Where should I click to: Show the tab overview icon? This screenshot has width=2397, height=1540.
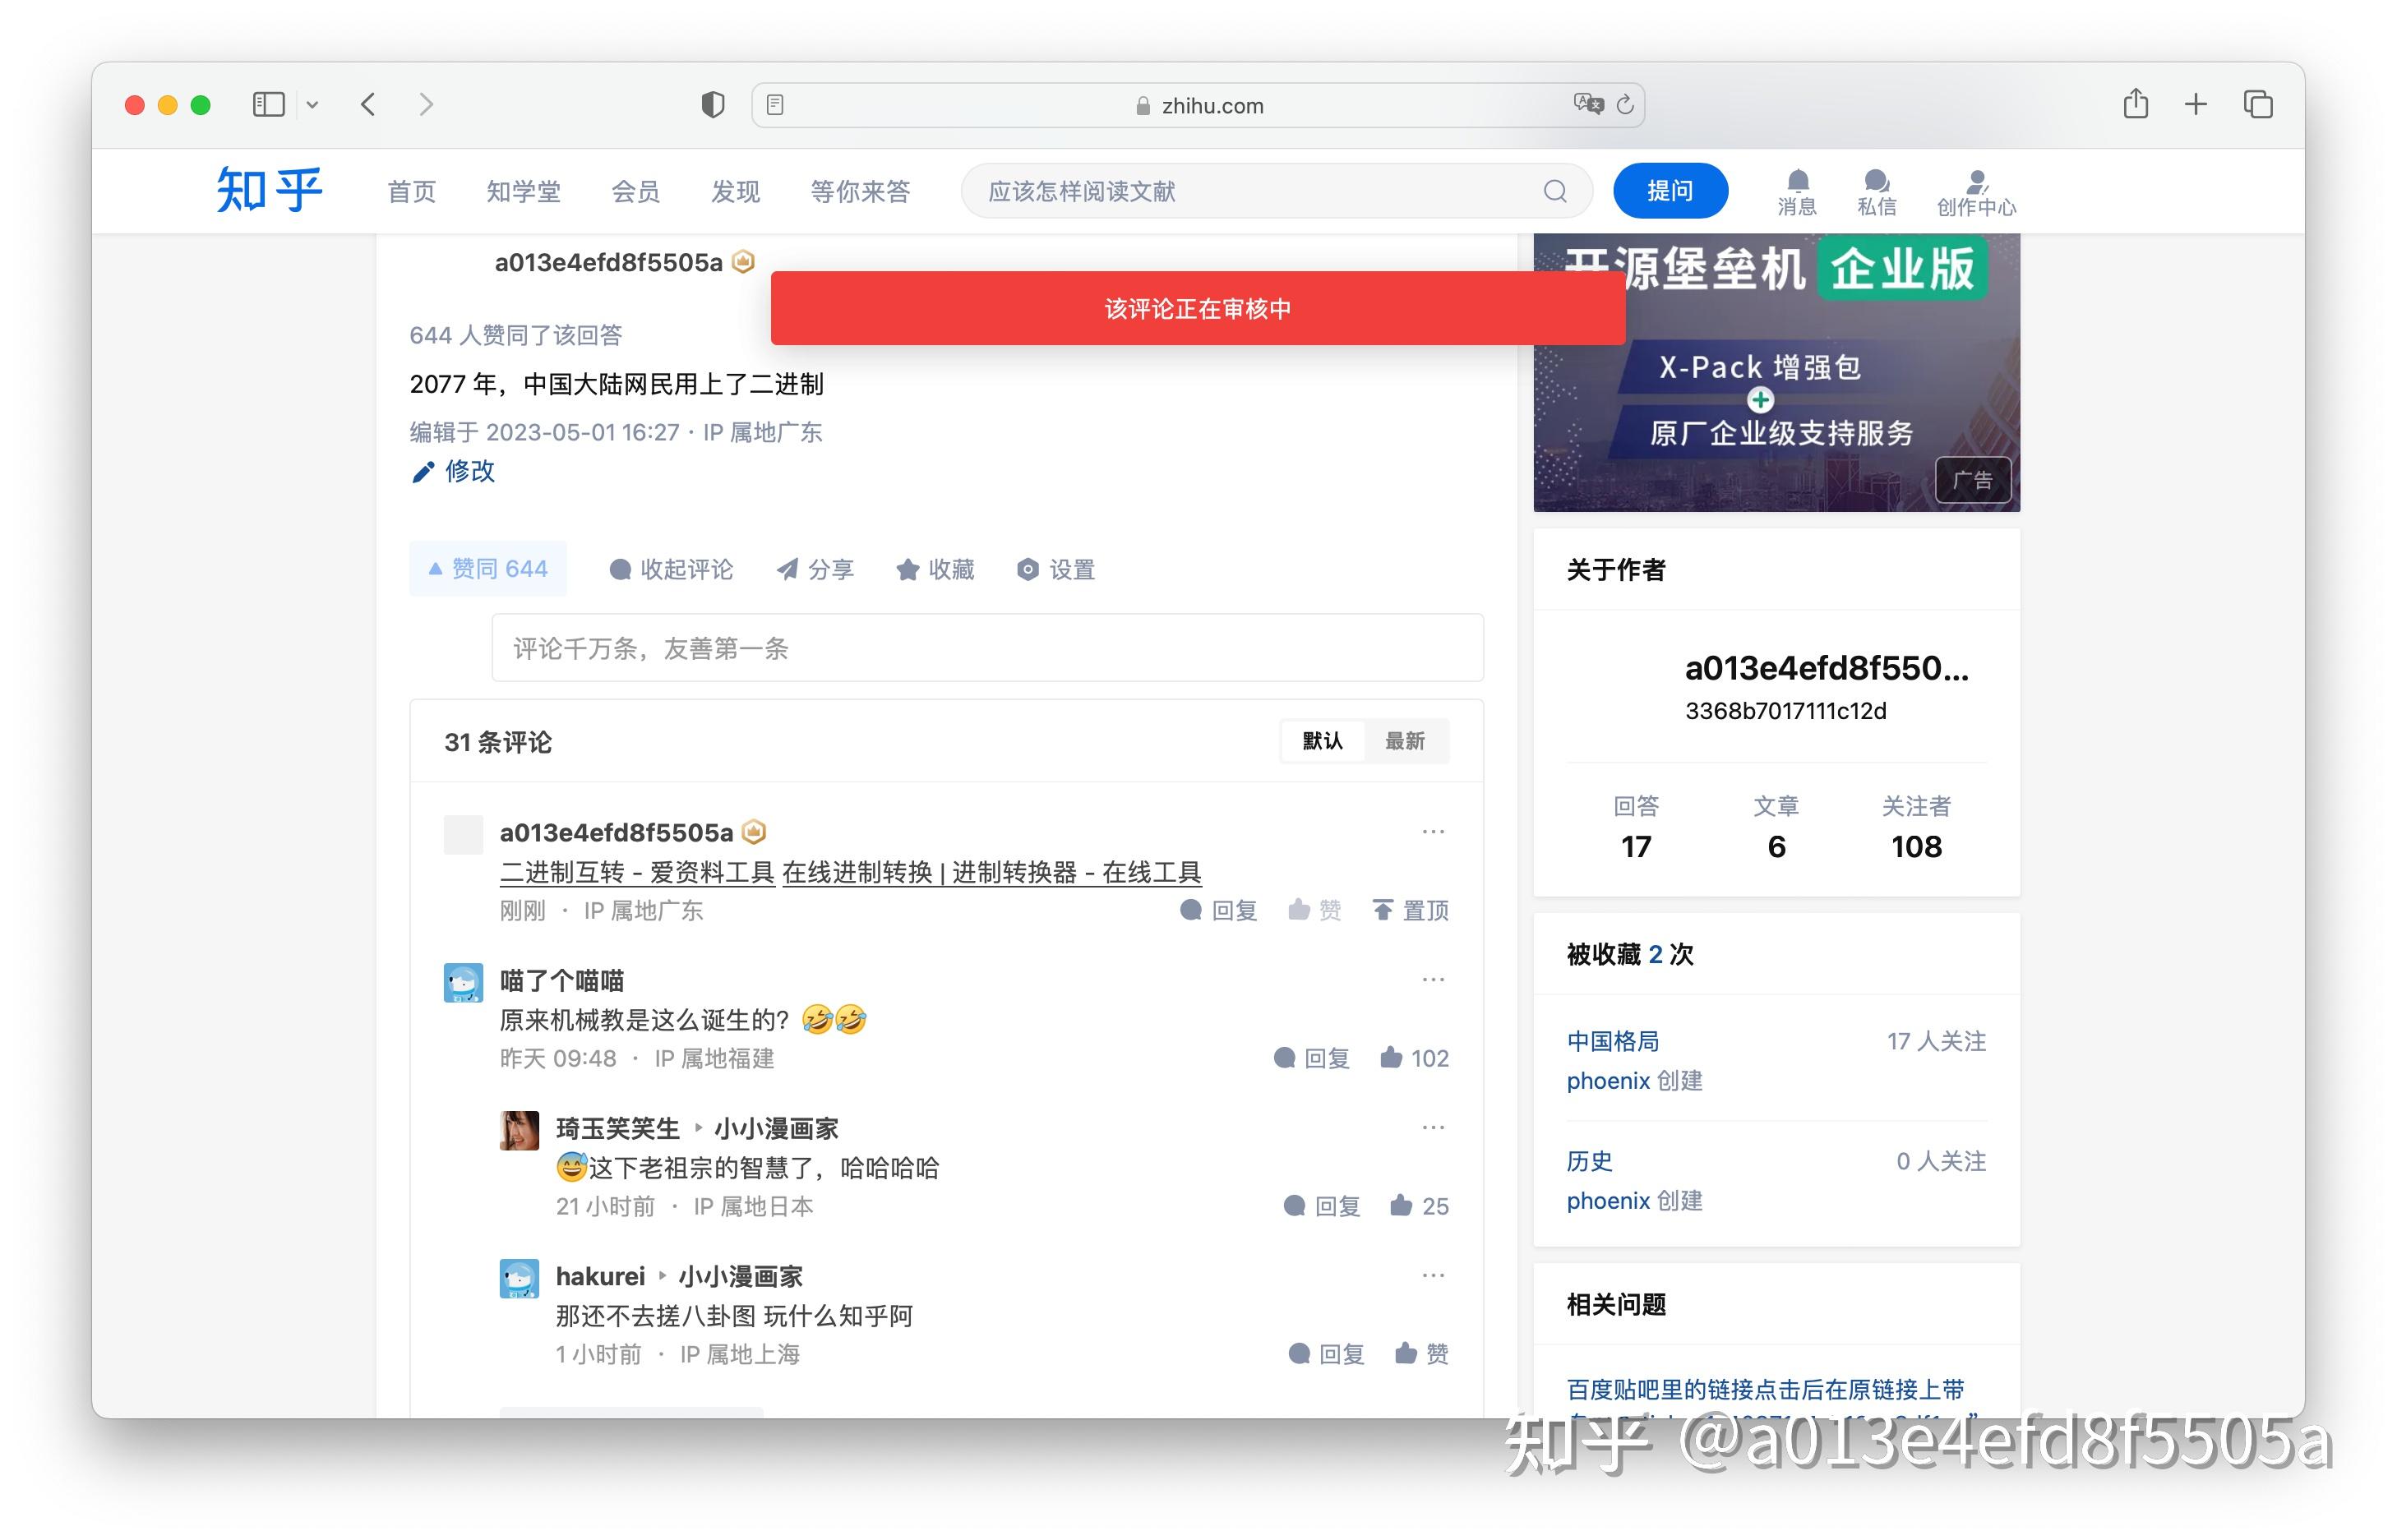click(2258, 104)
